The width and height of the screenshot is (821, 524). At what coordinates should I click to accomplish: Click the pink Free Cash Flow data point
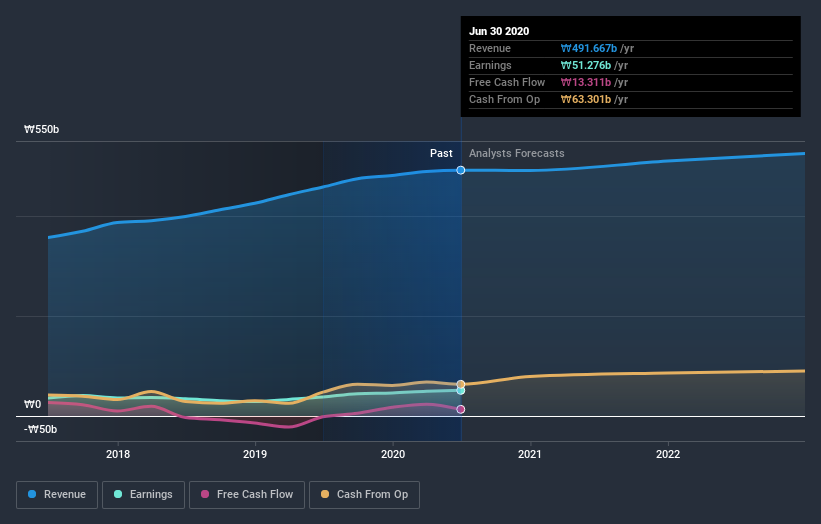click(461, 409)
